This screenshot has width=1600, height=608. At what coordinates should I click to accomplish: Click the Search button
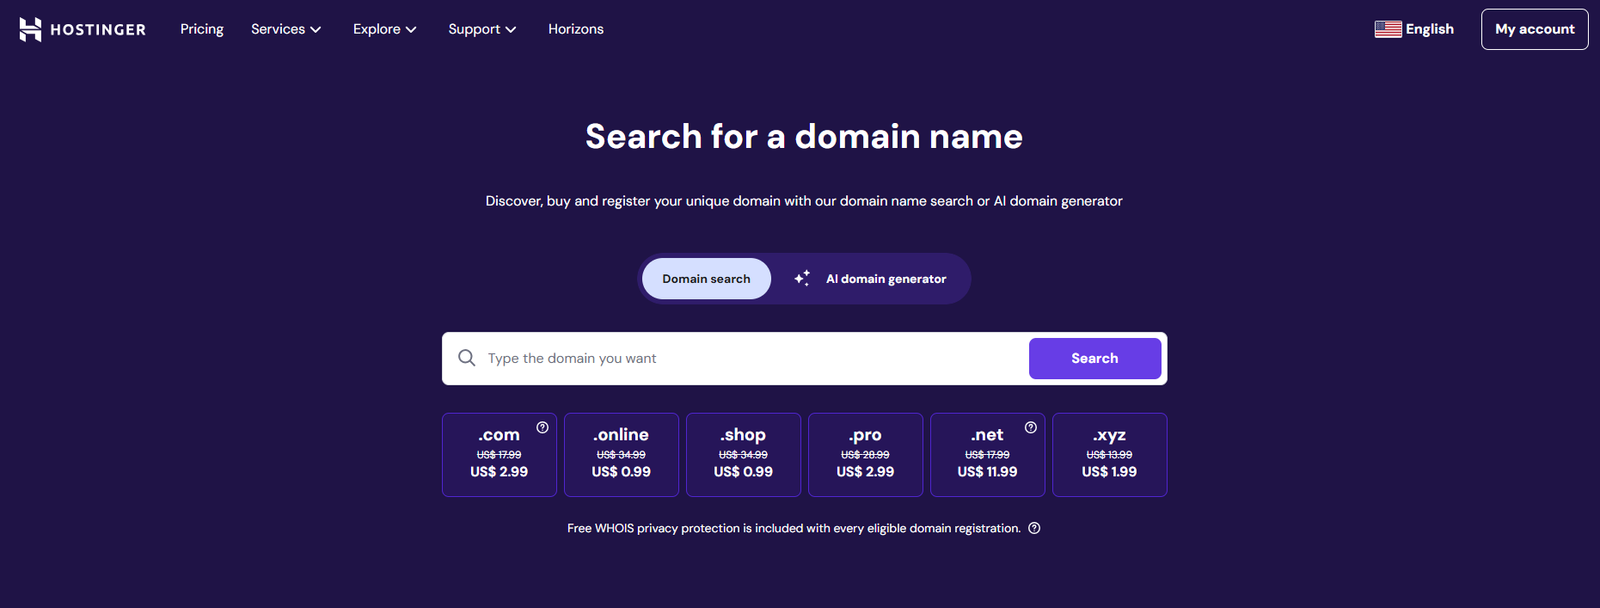coord(1095,358)
